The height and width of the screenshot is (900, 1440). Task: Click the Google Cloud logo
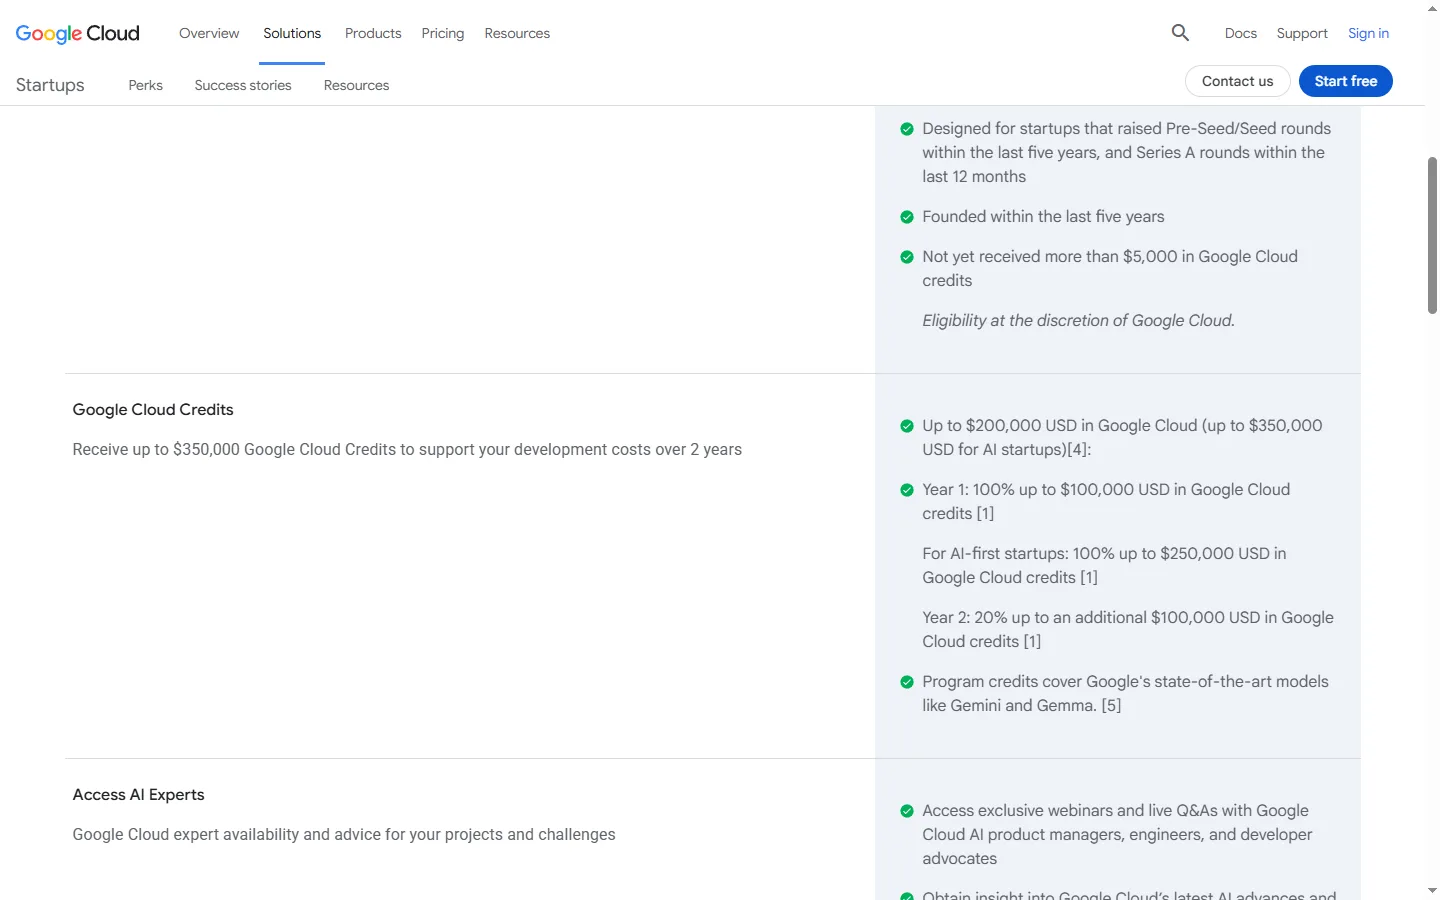pos(78,33)
